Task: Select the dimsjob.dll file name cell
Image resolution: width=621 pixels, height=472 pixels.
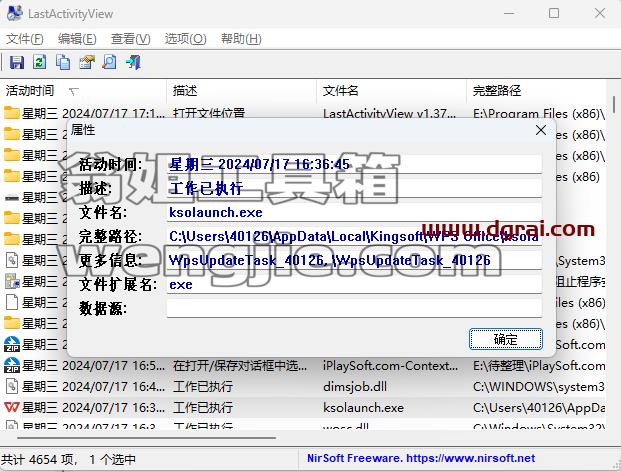Action: tap(355, 386)
